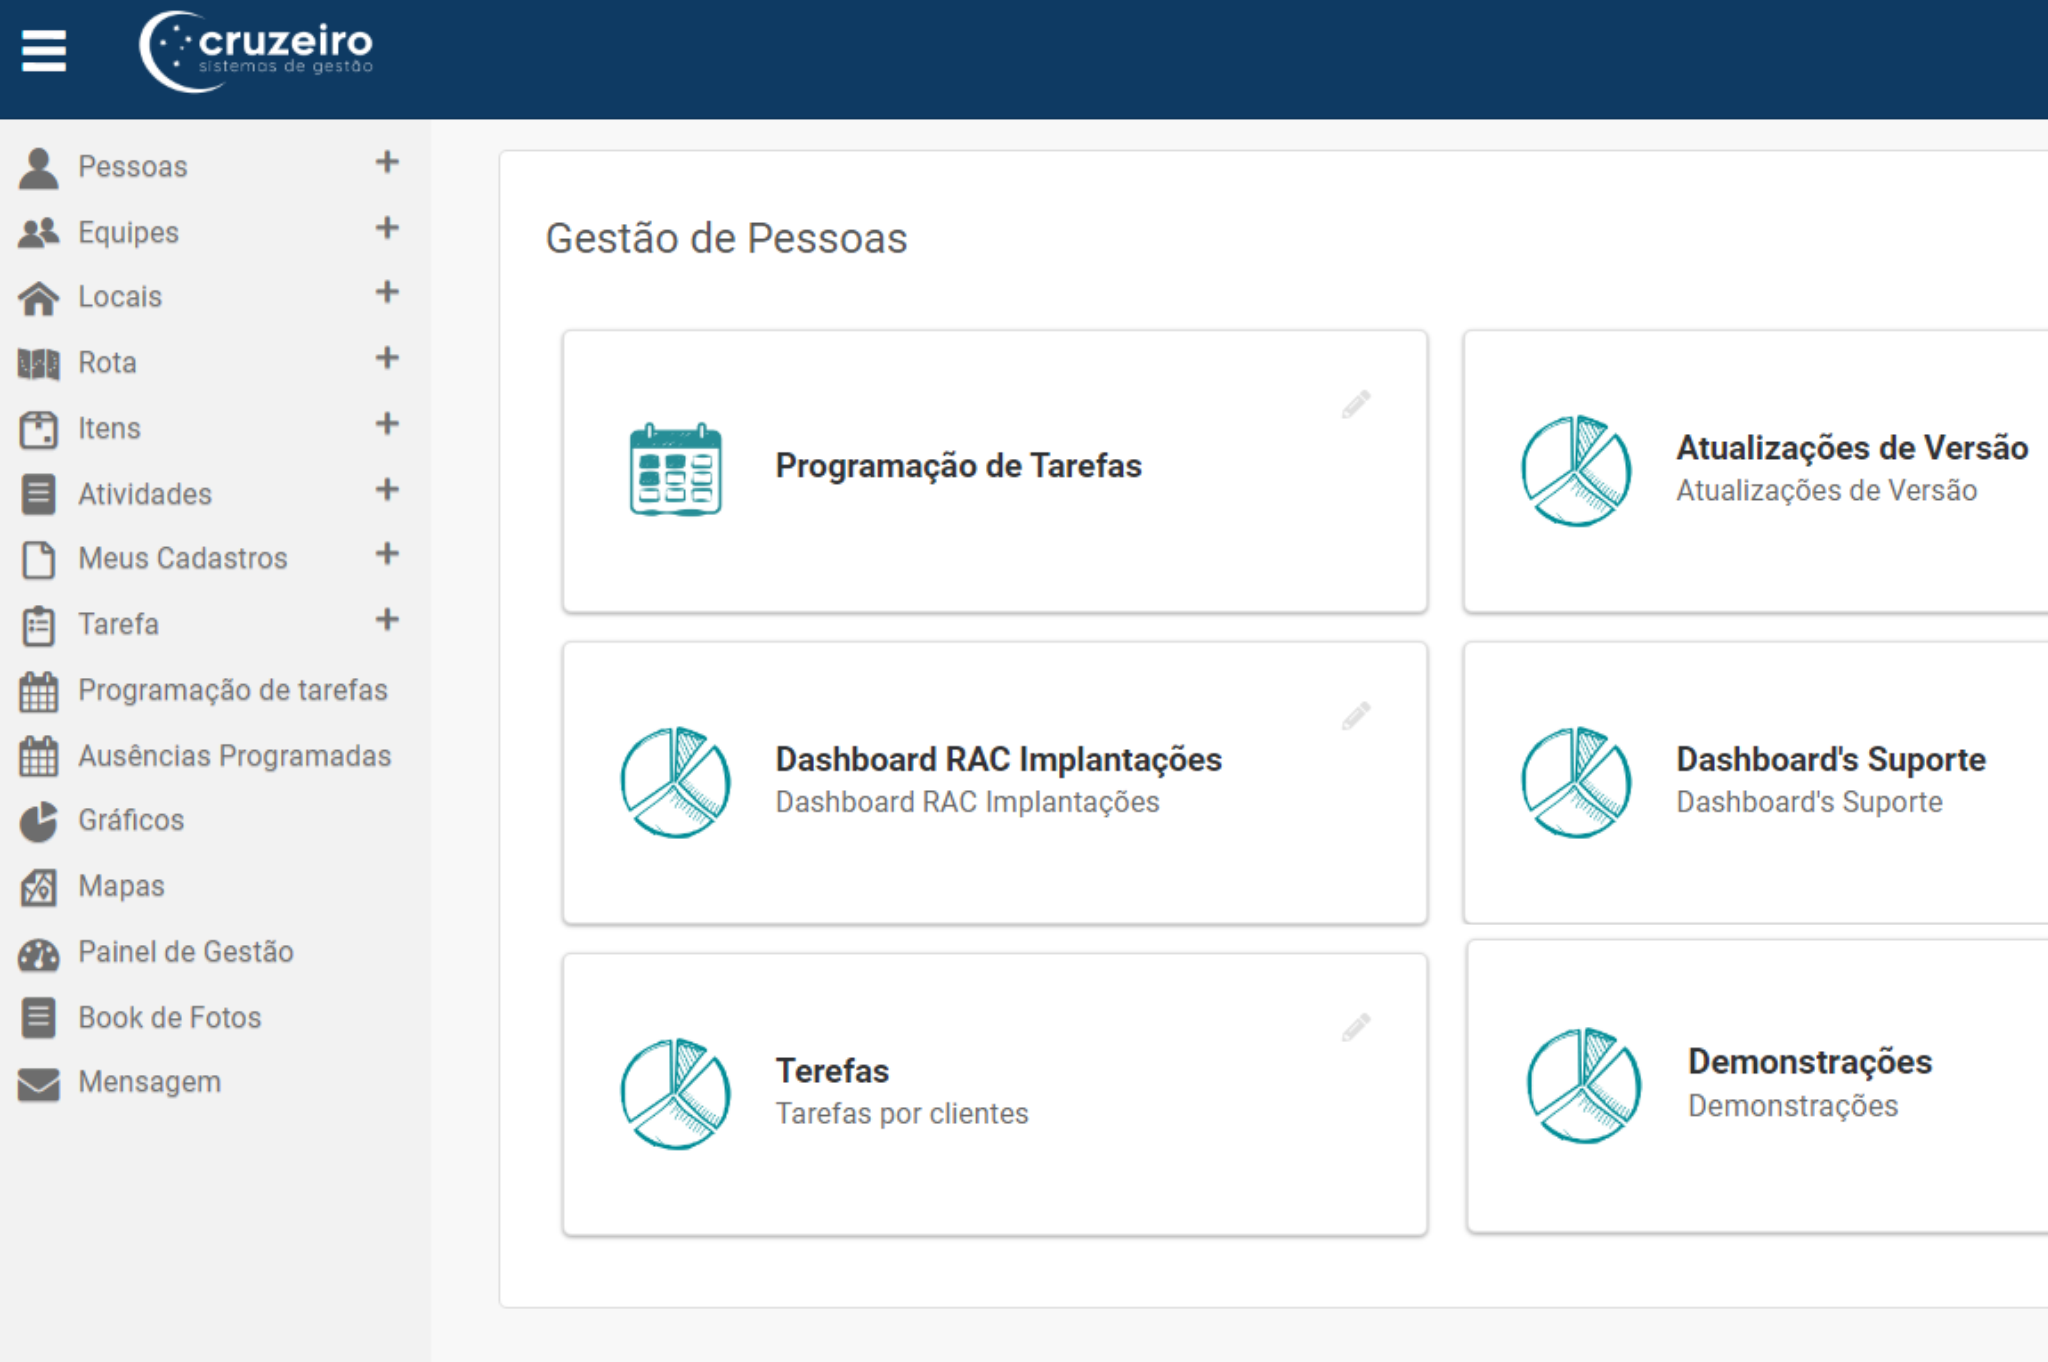Click pie chart icon on Demonstrações card

tap(1583, 1085)
